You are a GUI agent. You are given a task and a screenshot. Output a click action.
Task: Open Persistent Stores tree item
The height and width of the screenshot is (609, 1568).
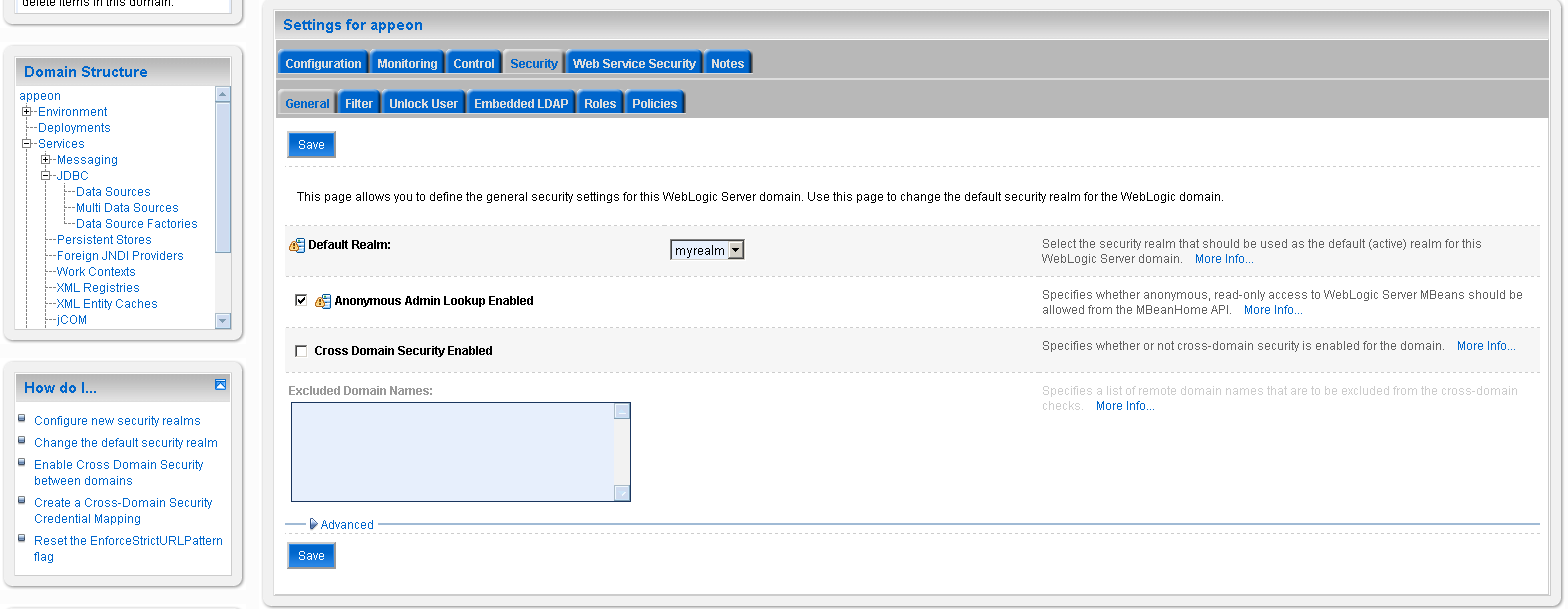point(104,240)
